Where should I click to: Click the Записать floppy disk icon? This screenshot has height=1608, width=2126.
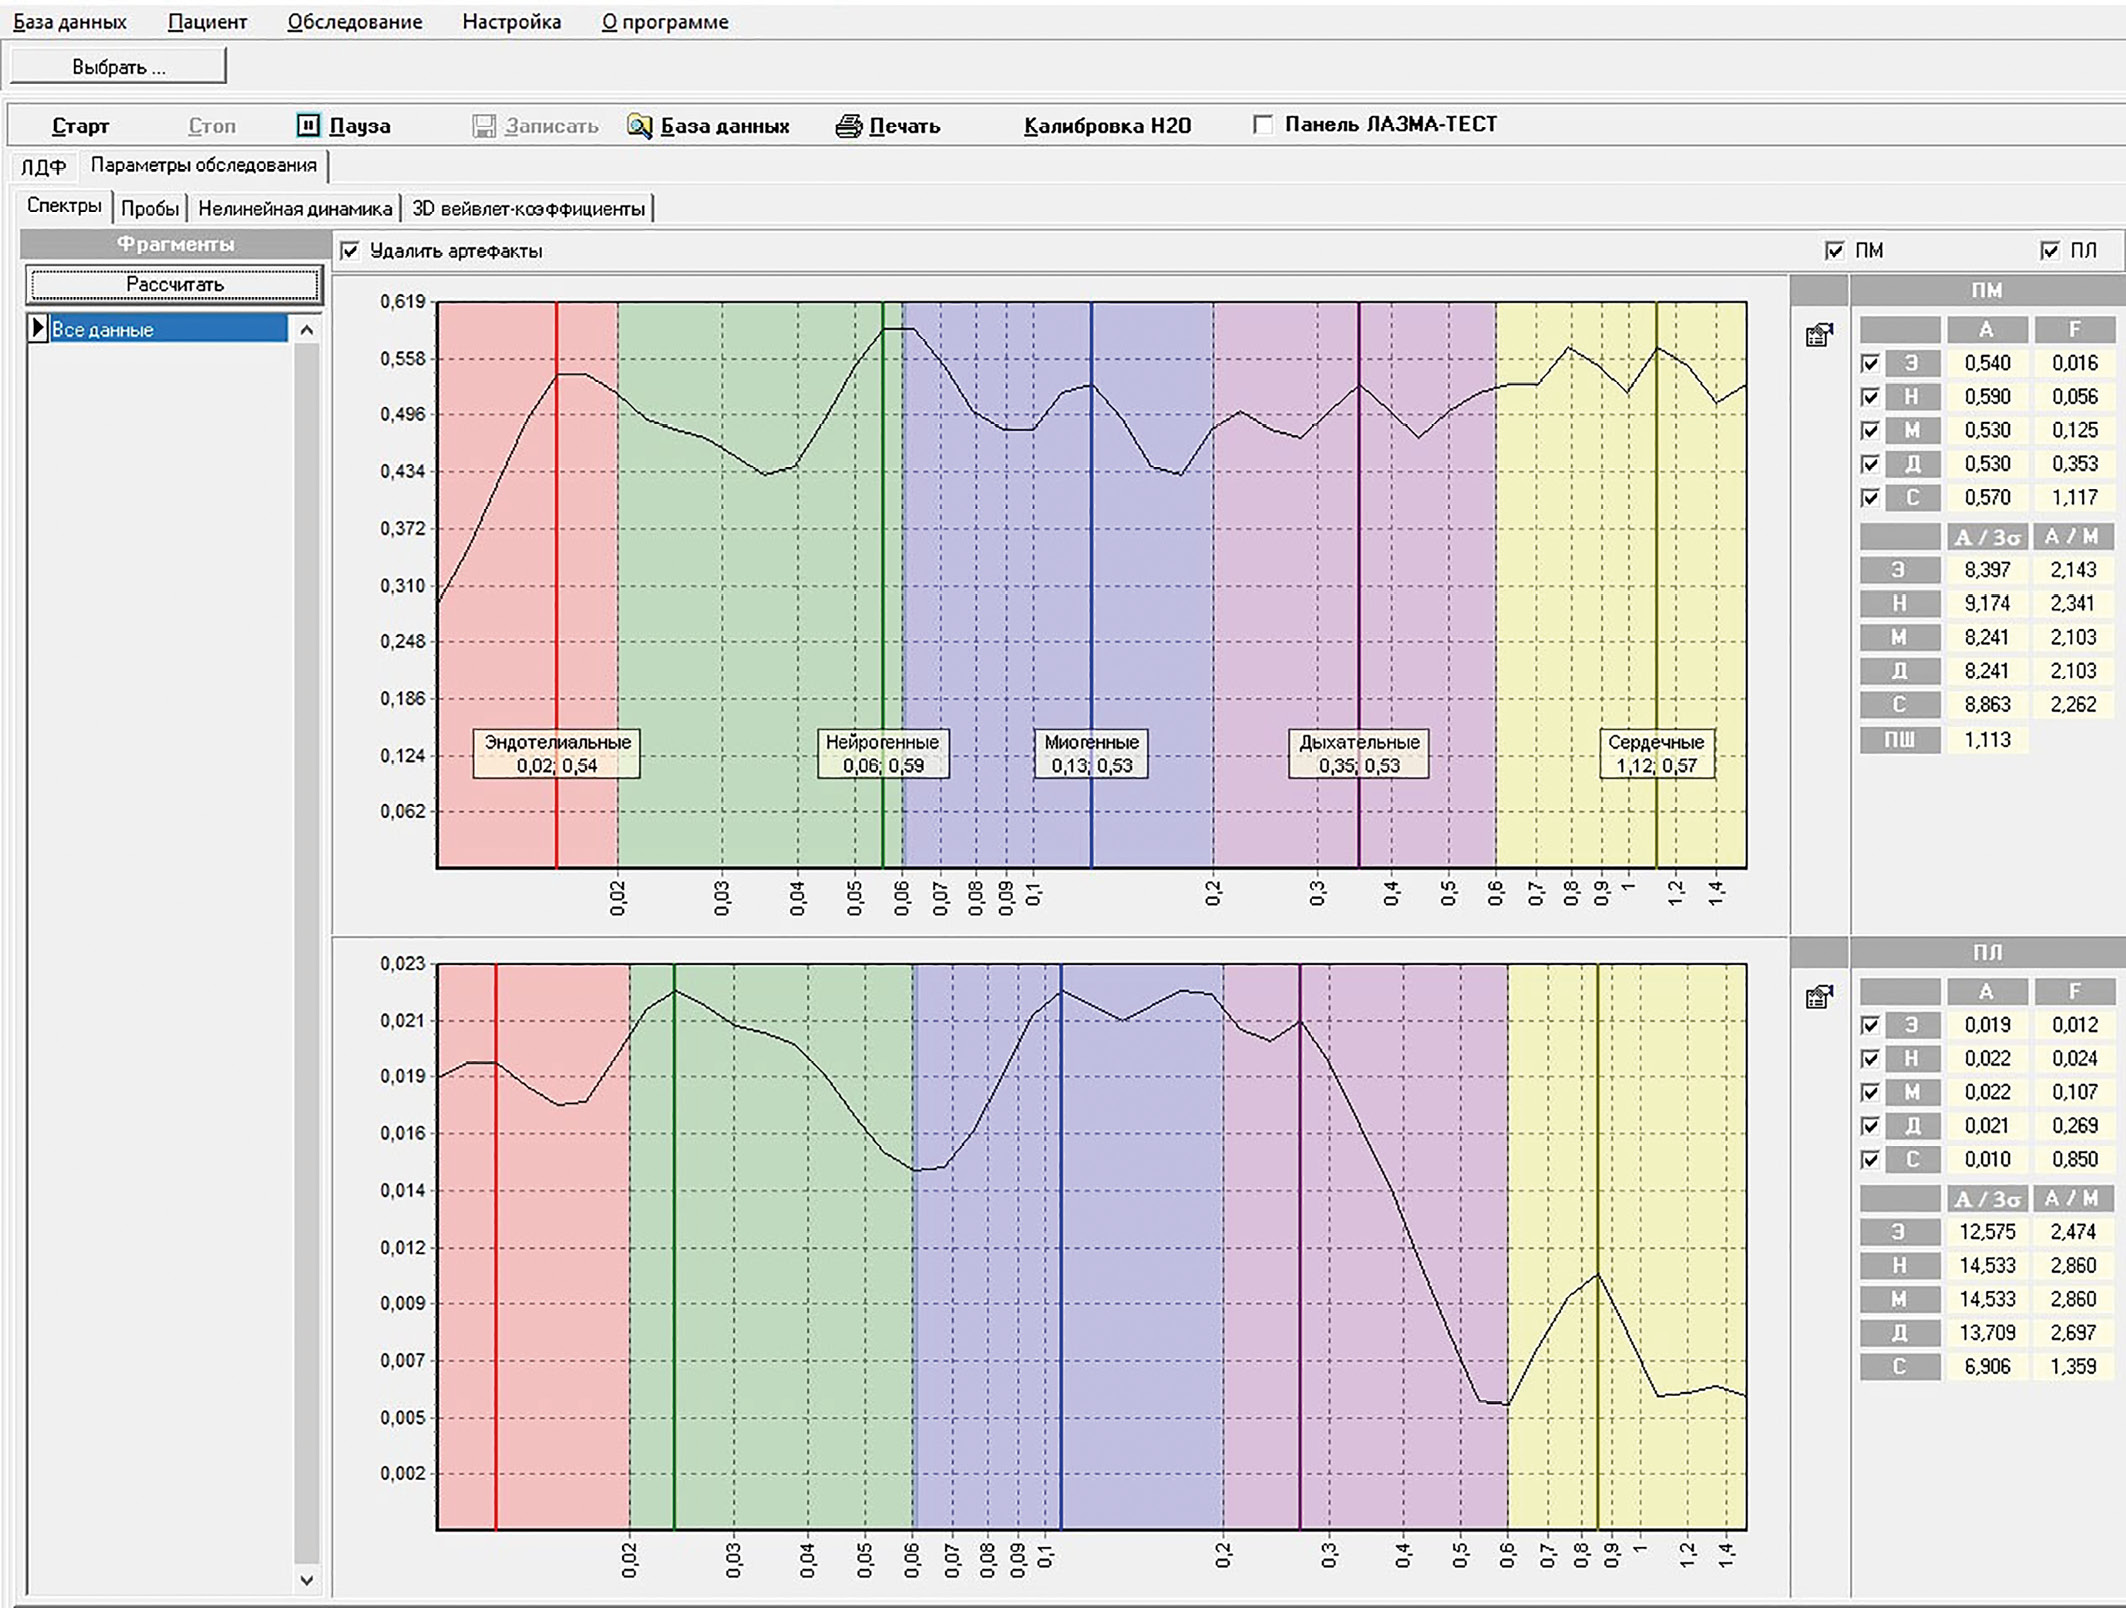click(484, 126)
